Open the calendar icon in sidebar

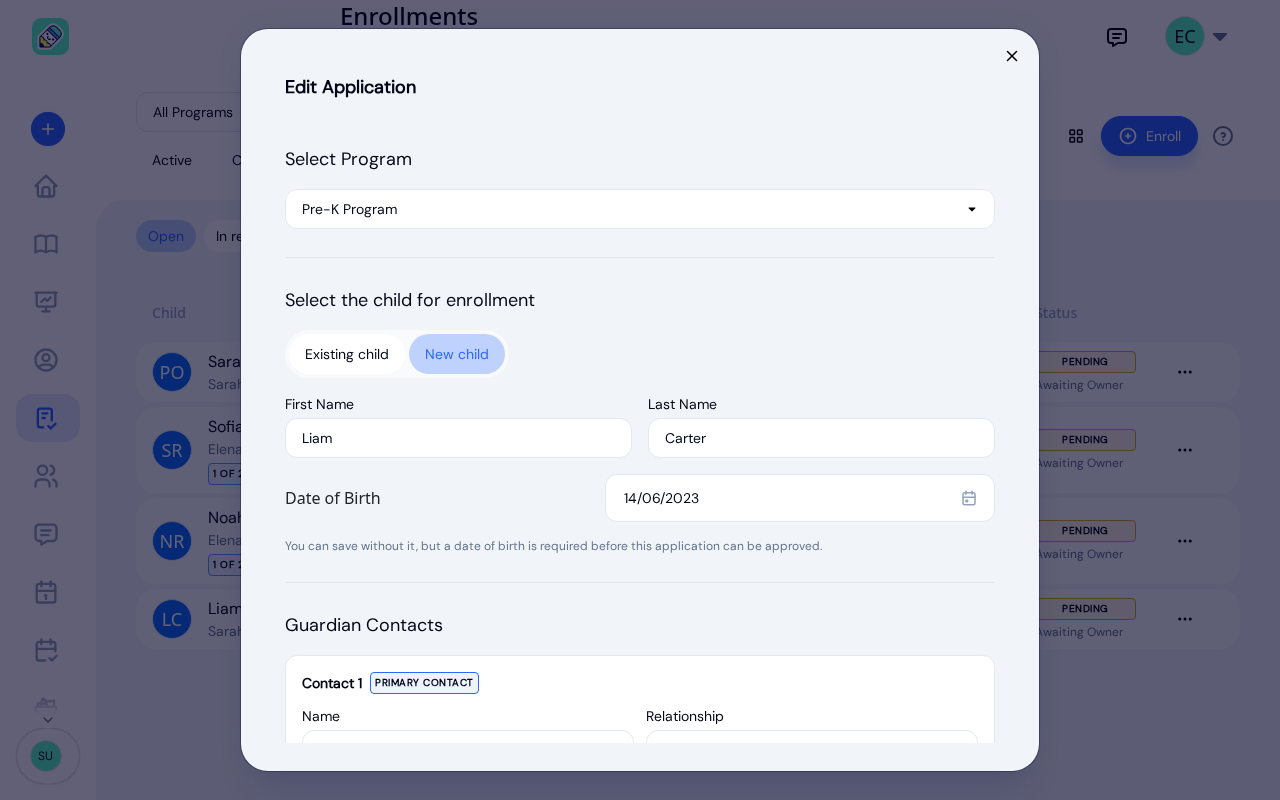[46, 592]
